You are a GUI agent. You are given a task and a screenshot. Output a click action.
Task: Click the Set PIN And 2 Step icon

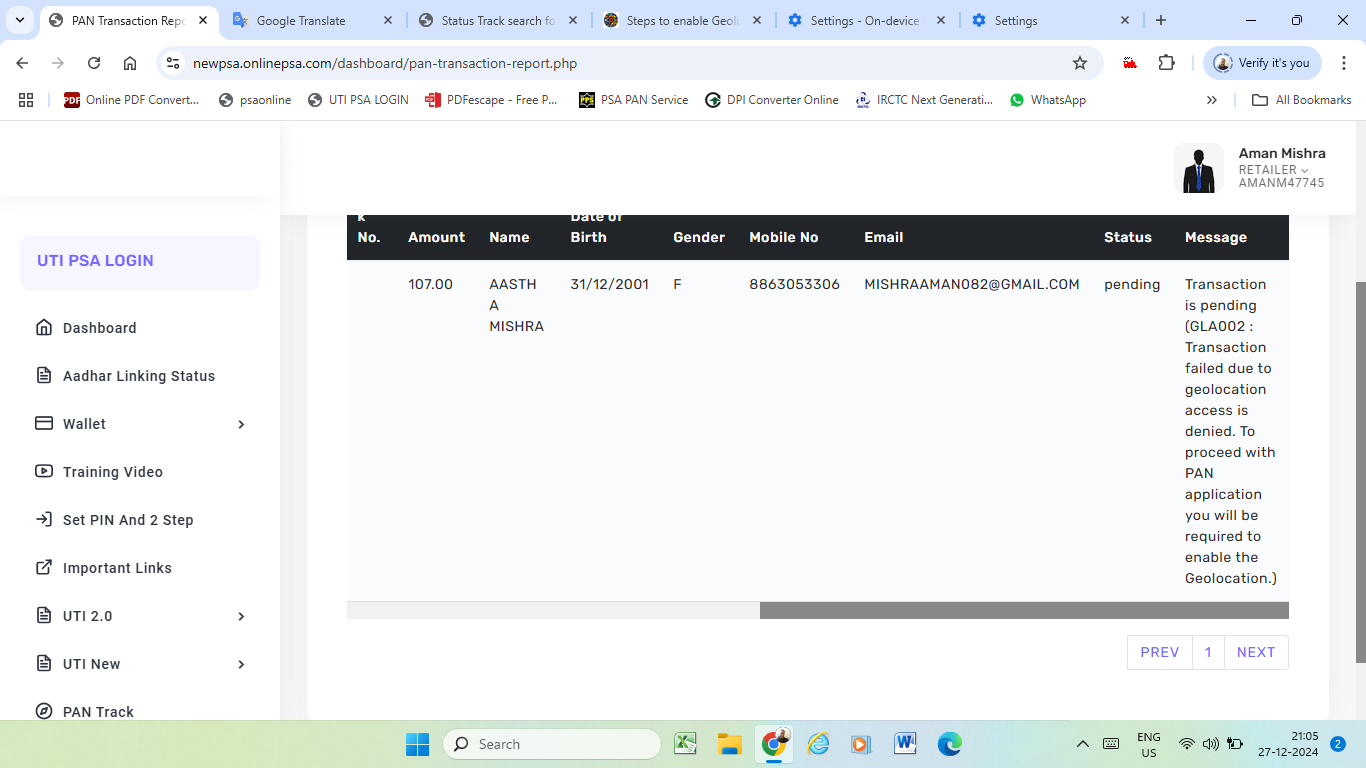click(x=44, y=520)
